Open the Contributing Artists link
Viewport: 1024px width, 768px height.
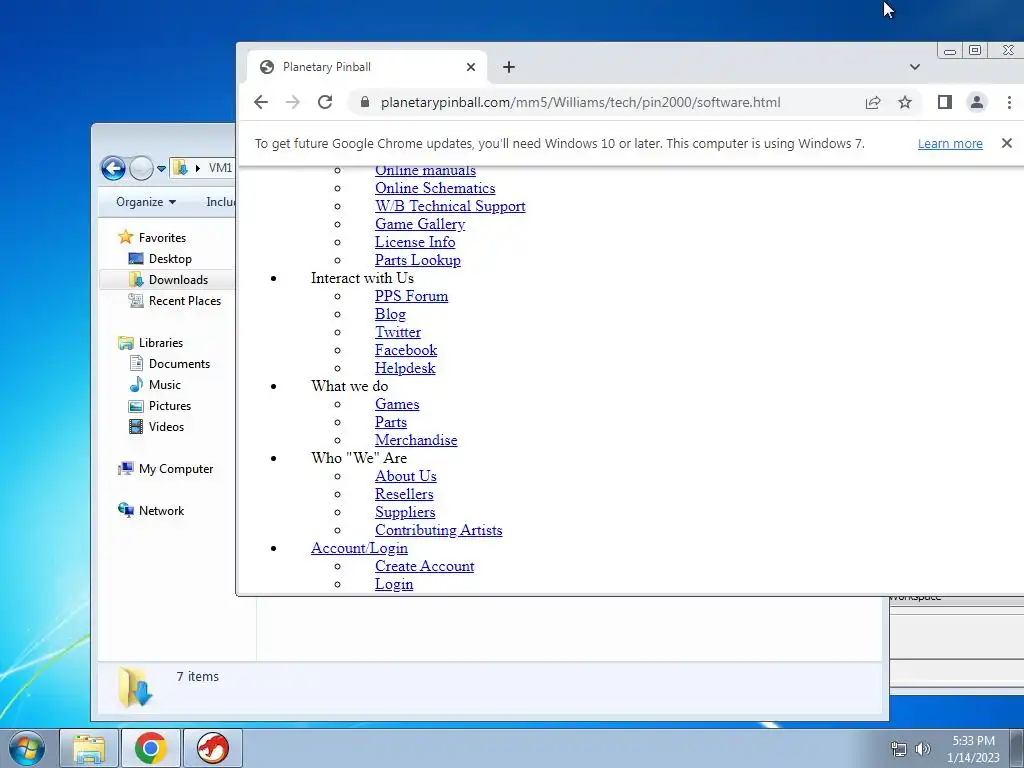[x=438, y=530]
